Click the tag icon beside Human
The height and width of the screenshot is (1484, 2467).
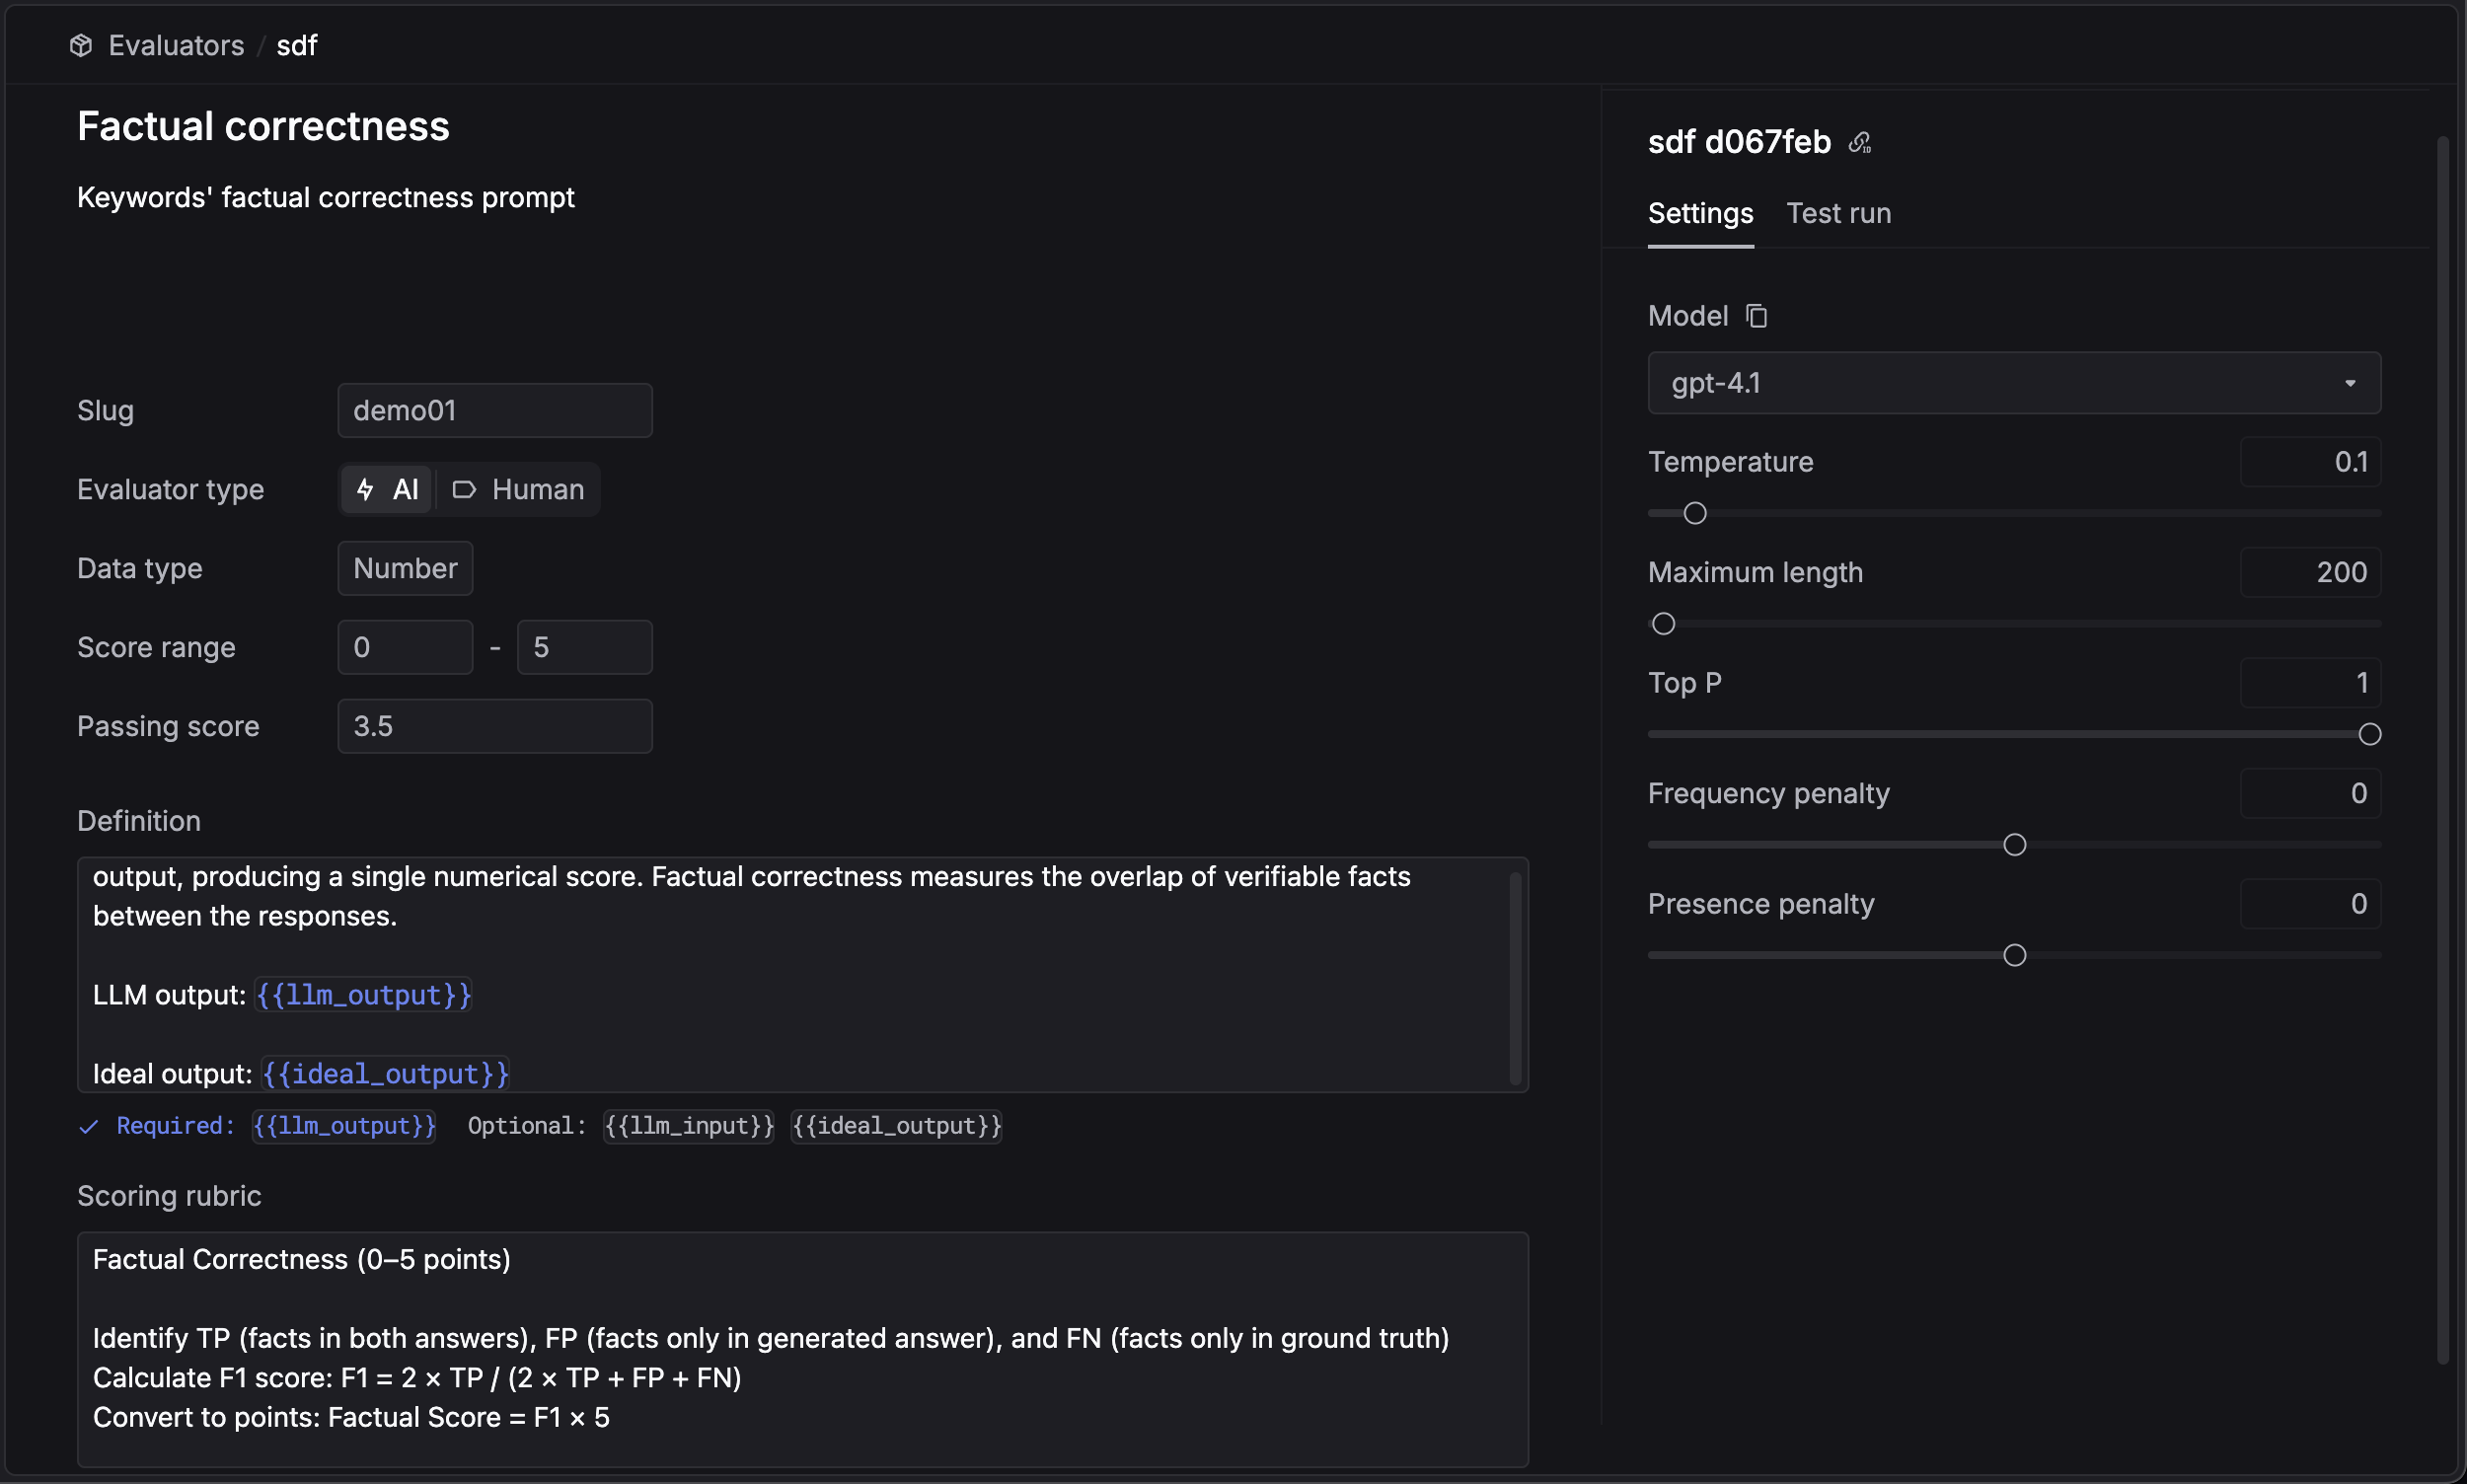(464, 489)
